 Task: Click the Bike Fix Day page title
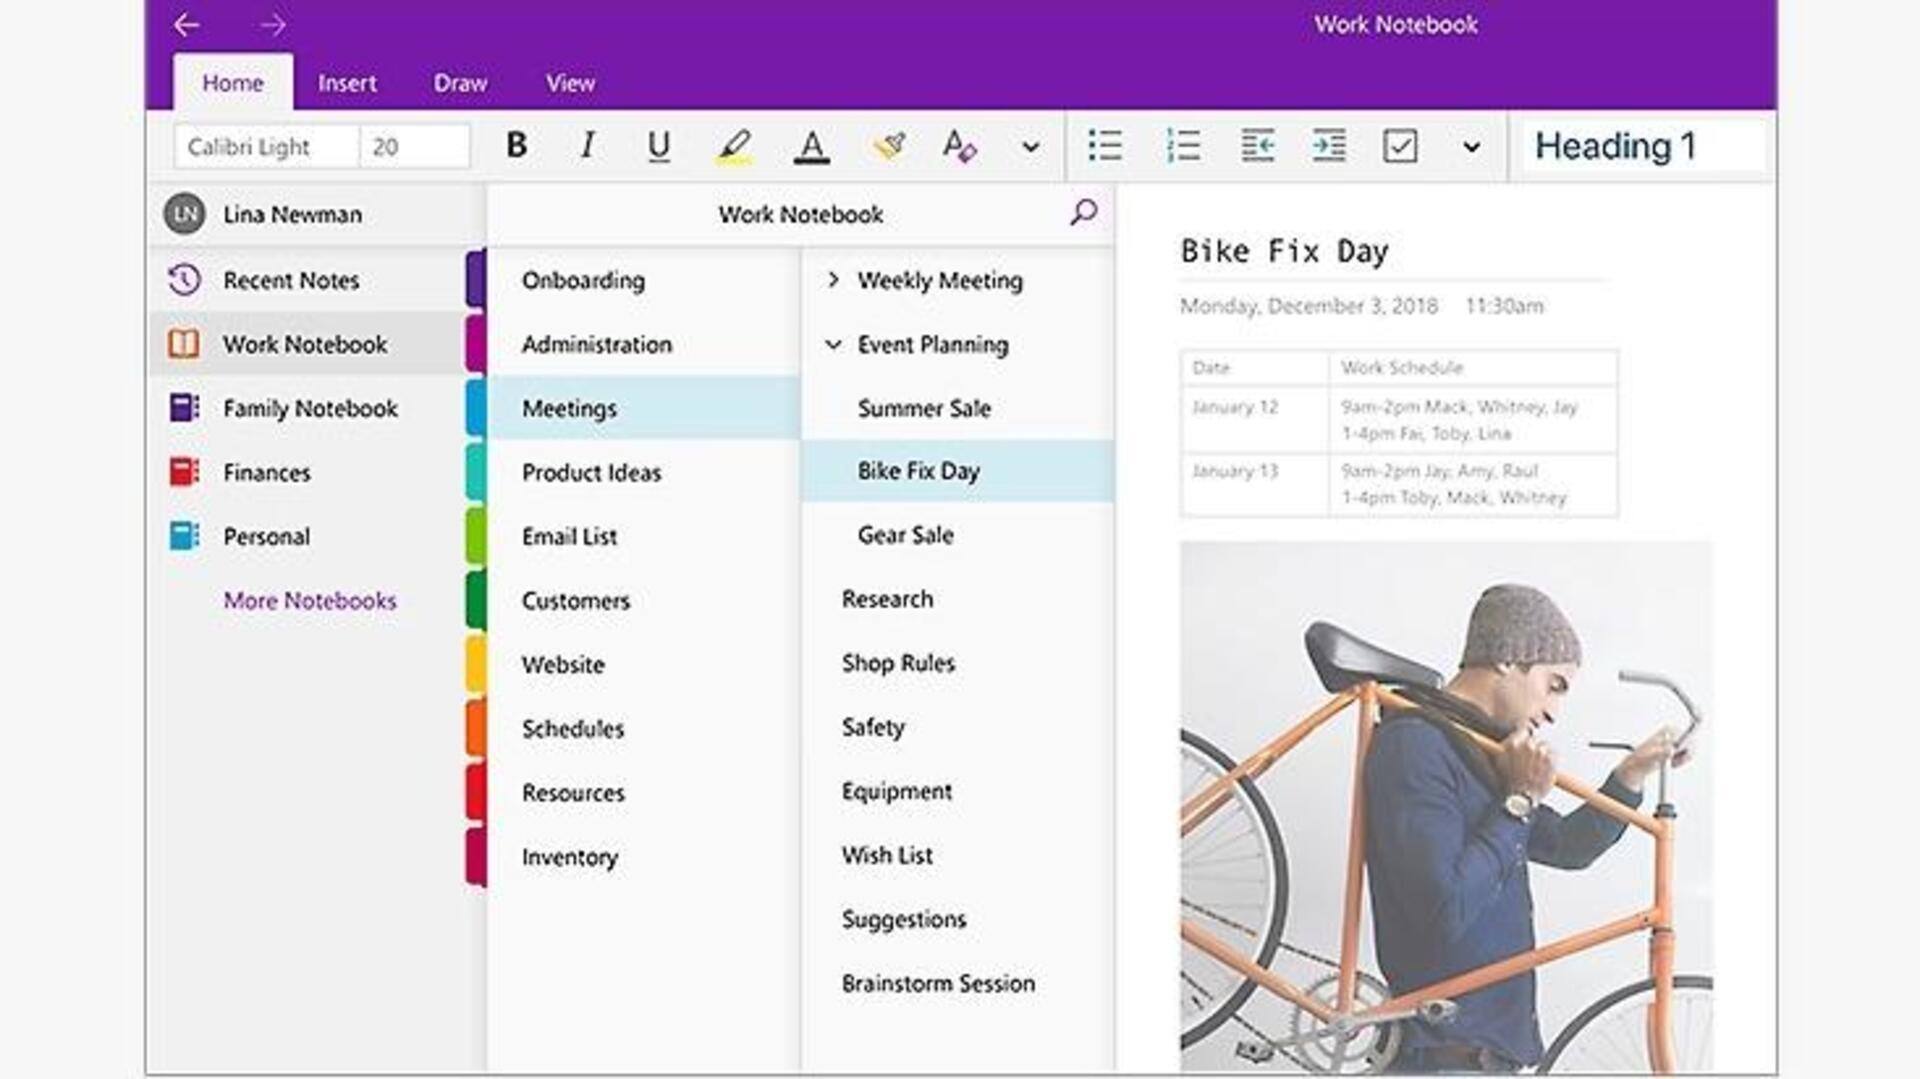coord(1285,250)
